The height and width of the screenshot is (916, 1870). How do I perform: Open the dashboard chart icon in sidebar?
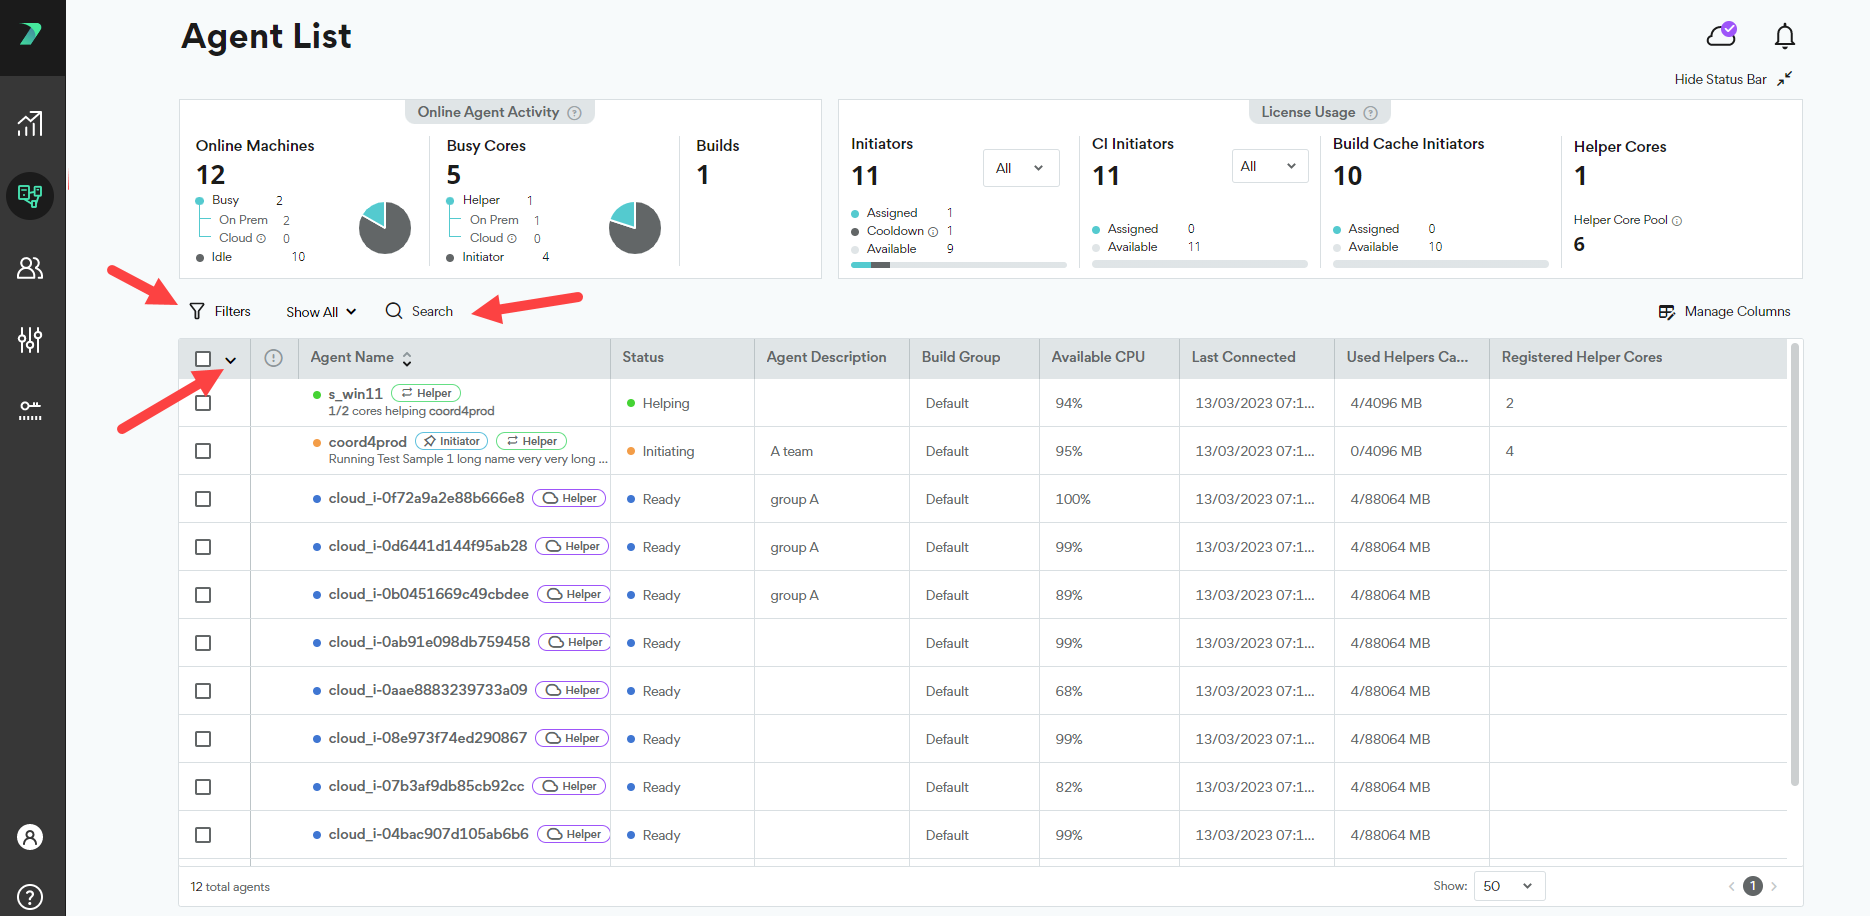(x=30, y=124)
